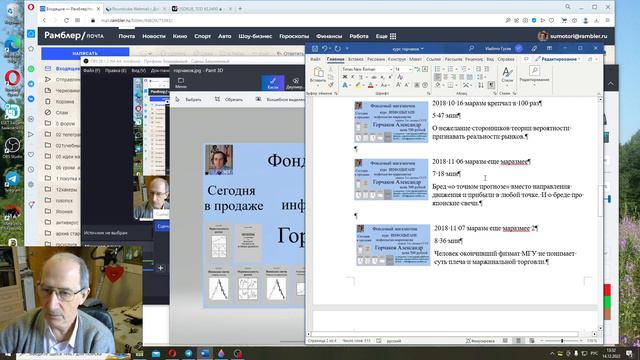Screen dimensions: 640x360
Task: Copy selection with the copy icon
Action: tap(331, 77)
